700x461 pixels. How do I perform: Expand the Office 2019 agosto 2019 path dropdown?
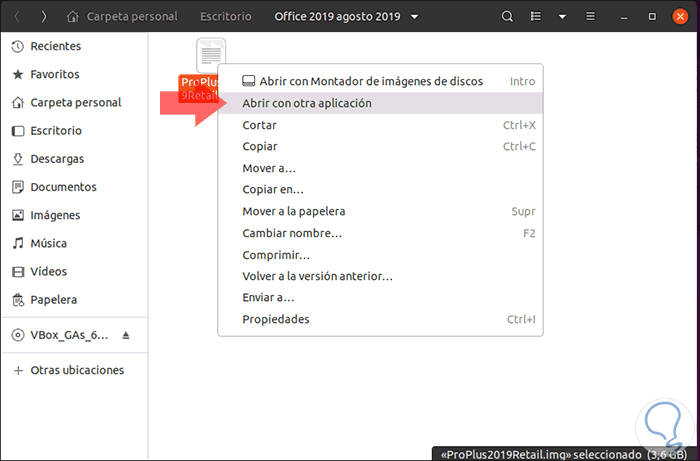[415, 17]
